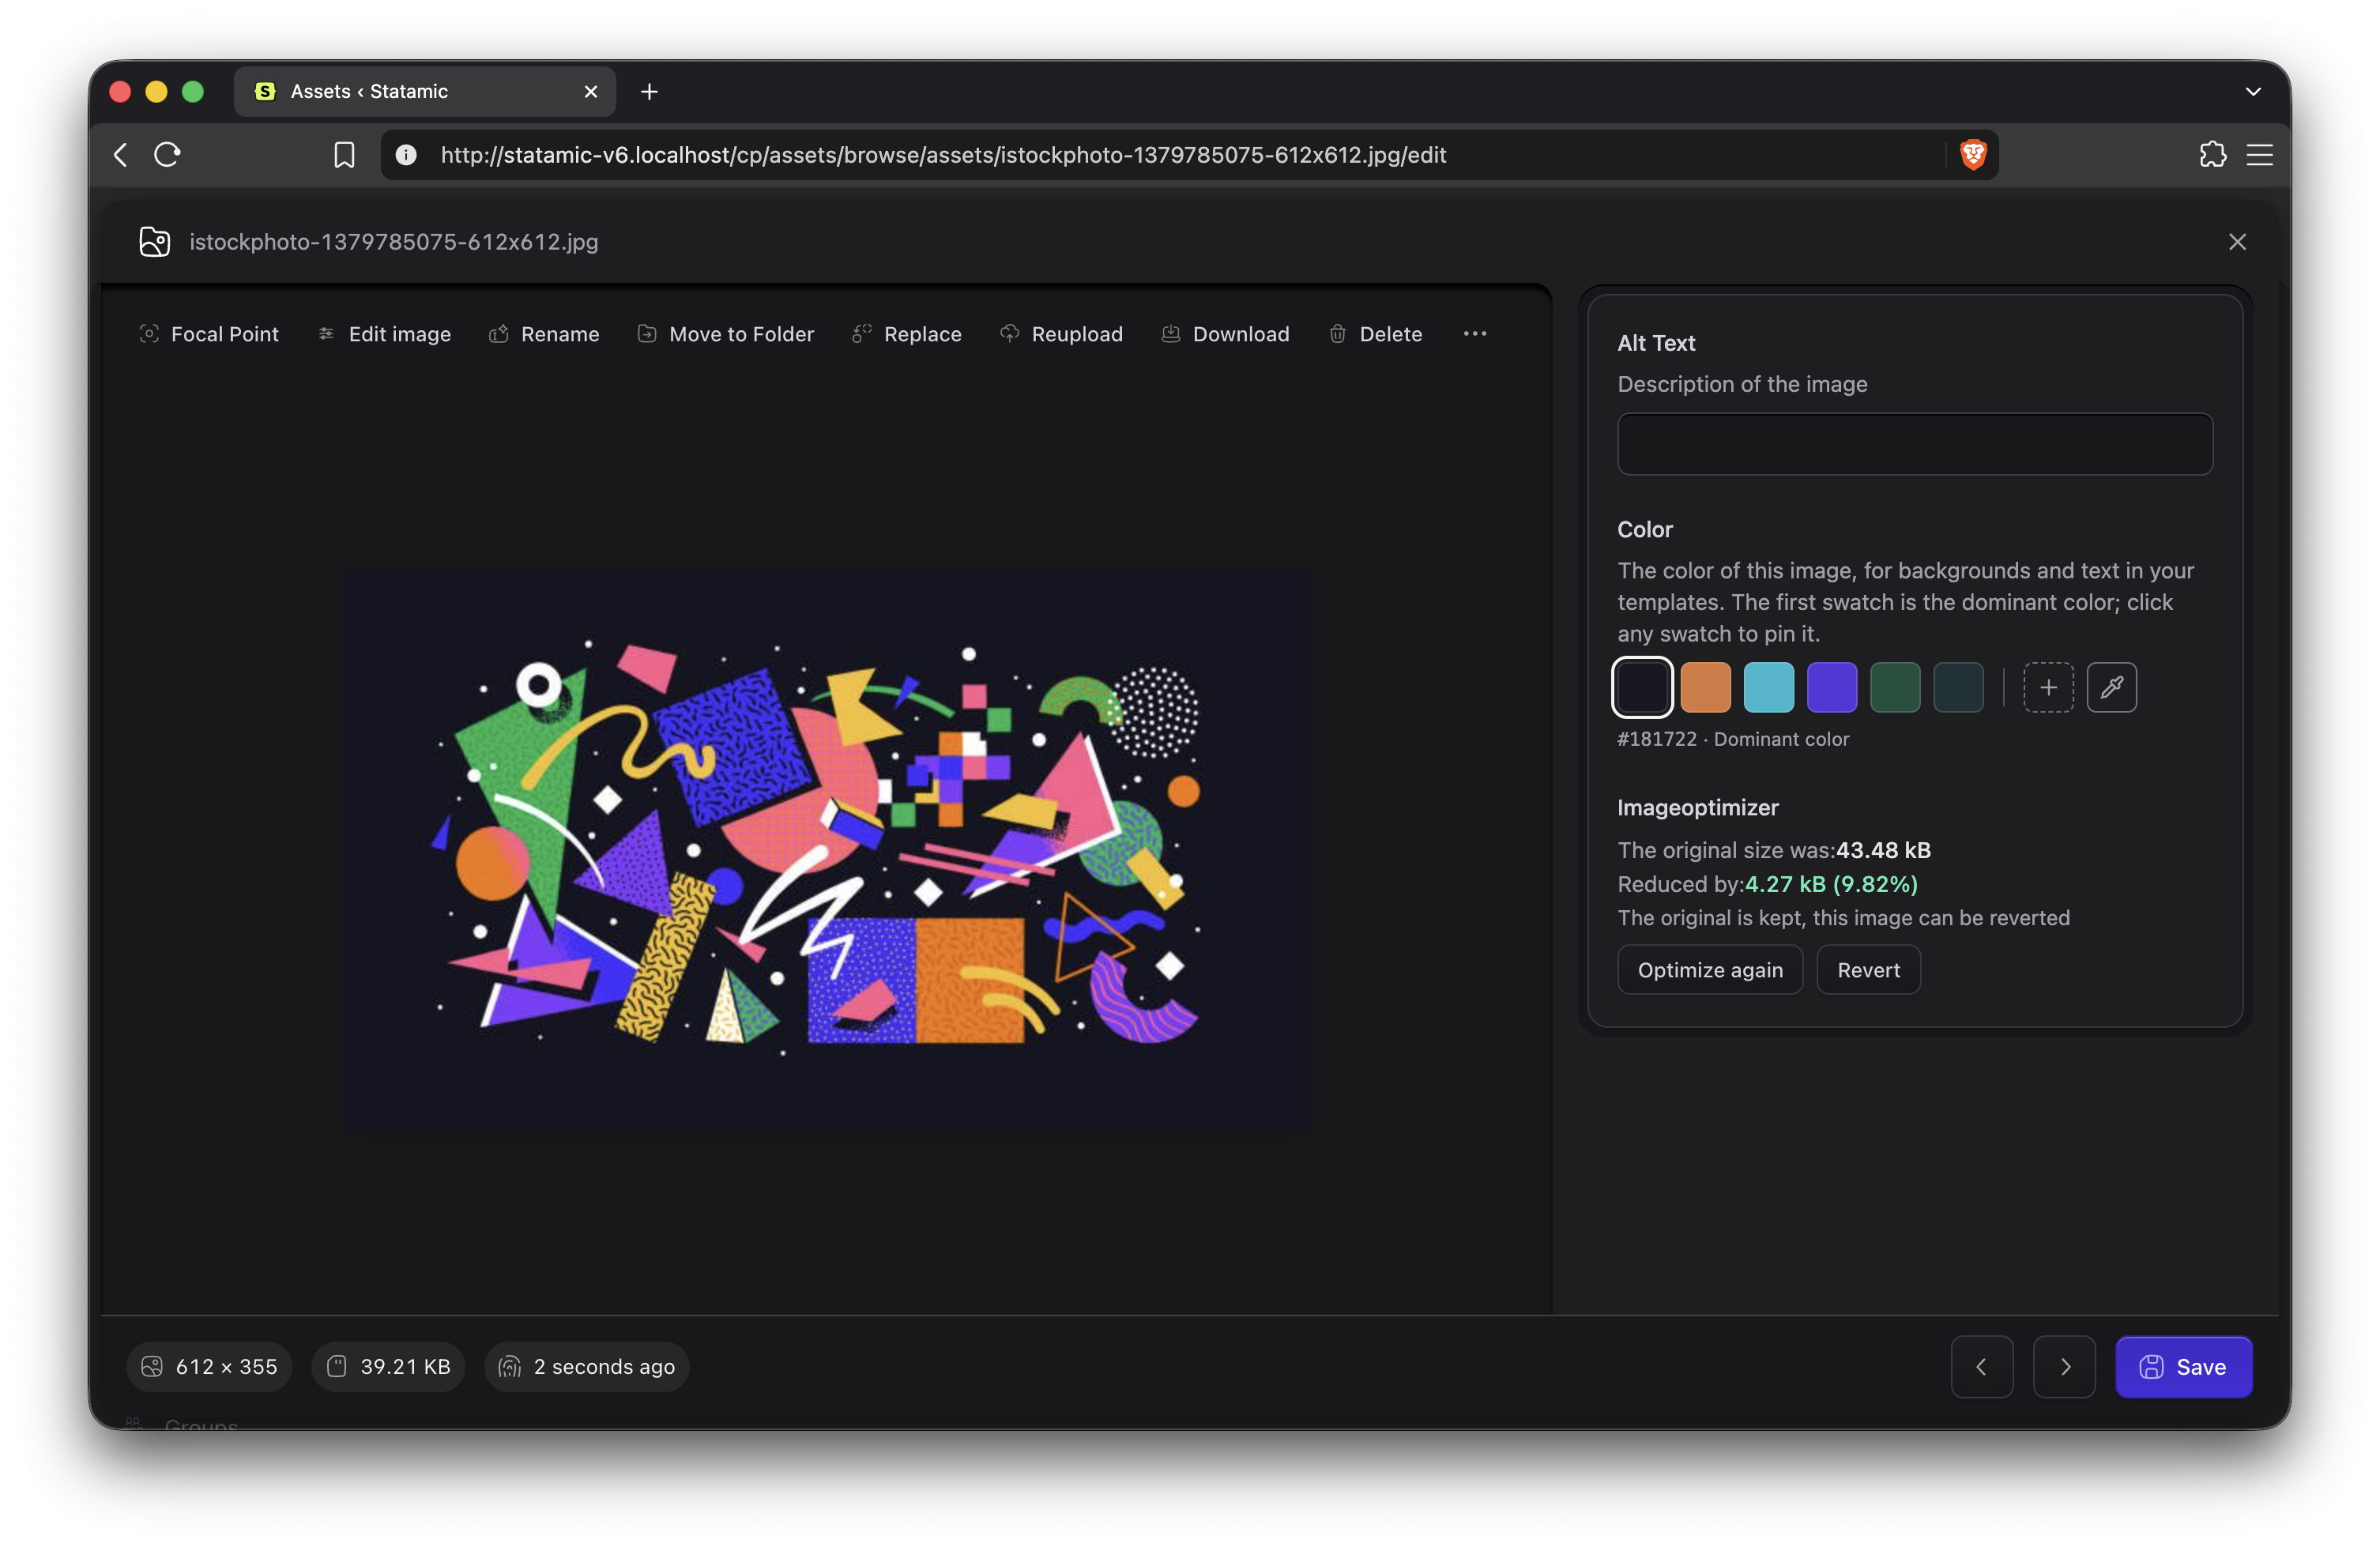
Task: Pin the orange color swatch
Action: pos(1705,687)
